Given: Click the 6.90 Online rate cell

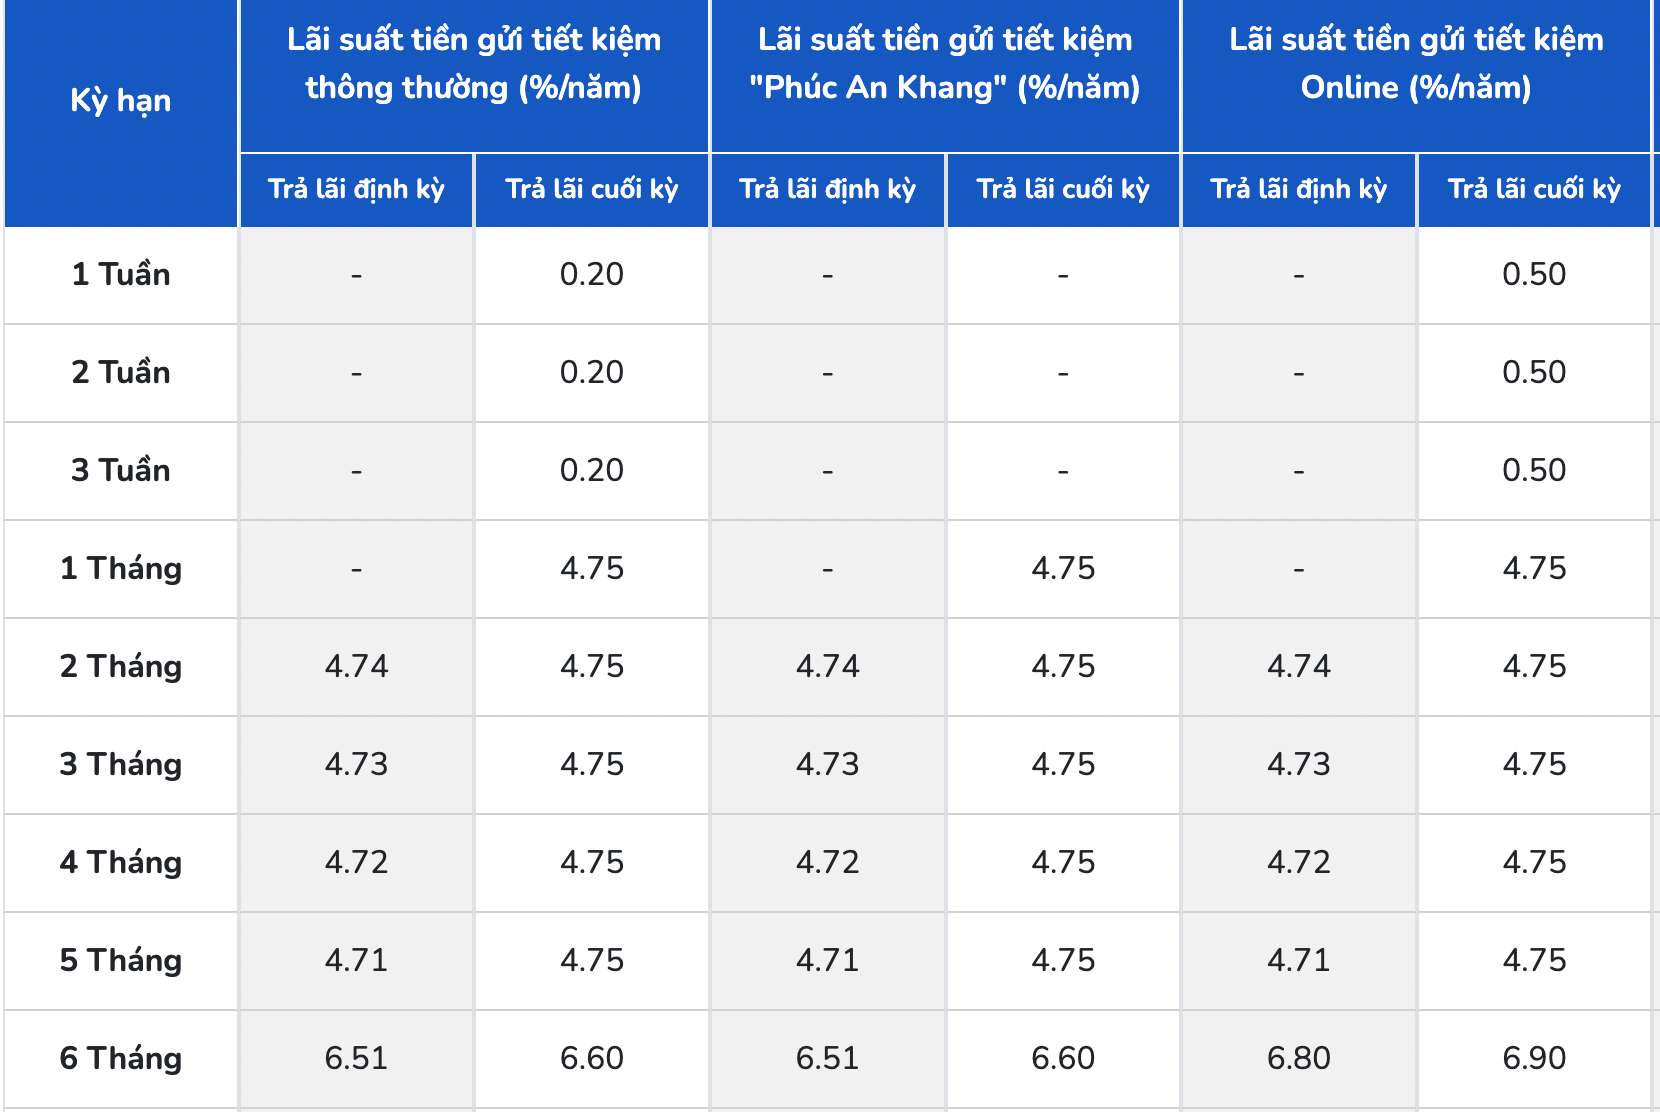Looking at the screenshot, I should coord(1534,1059).
